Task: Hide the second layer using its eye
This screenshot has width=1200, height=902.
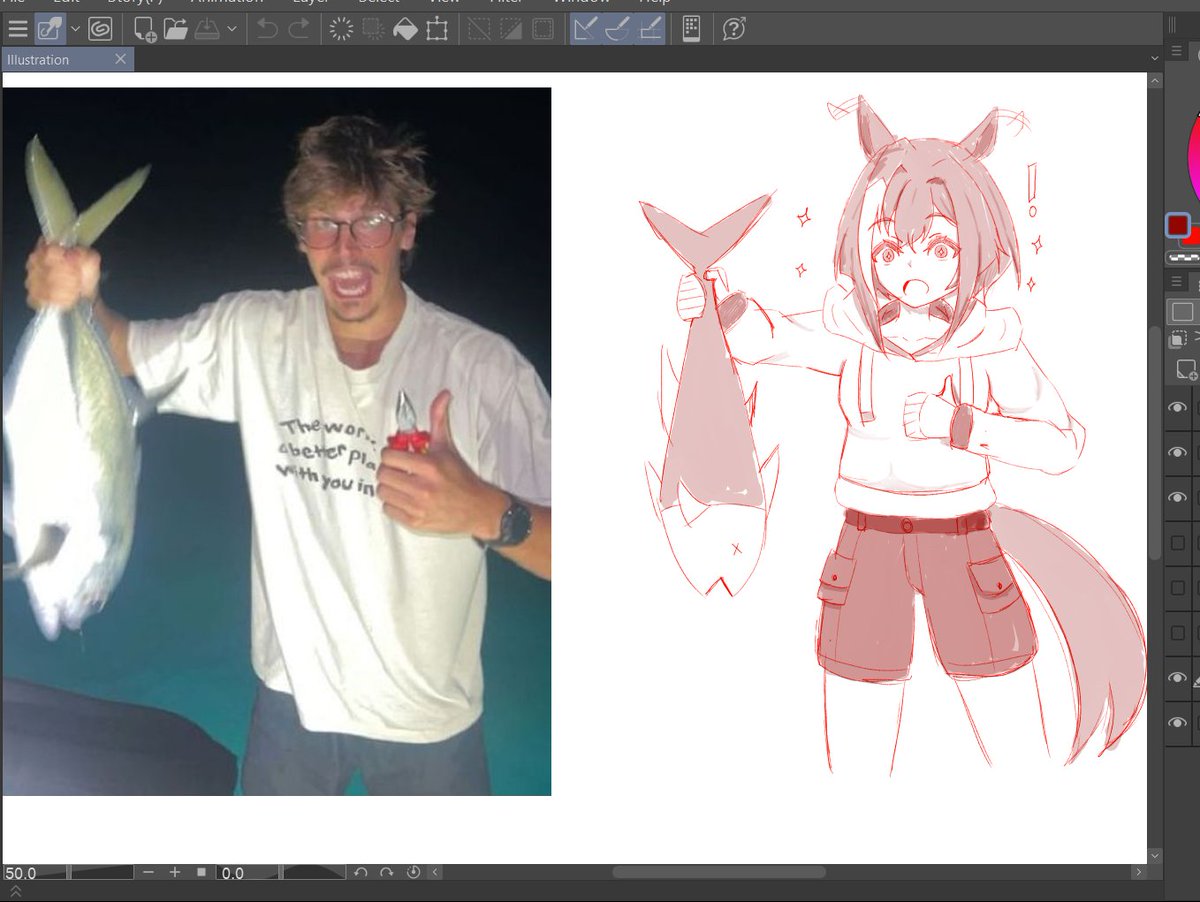Action: (1178, 452)
